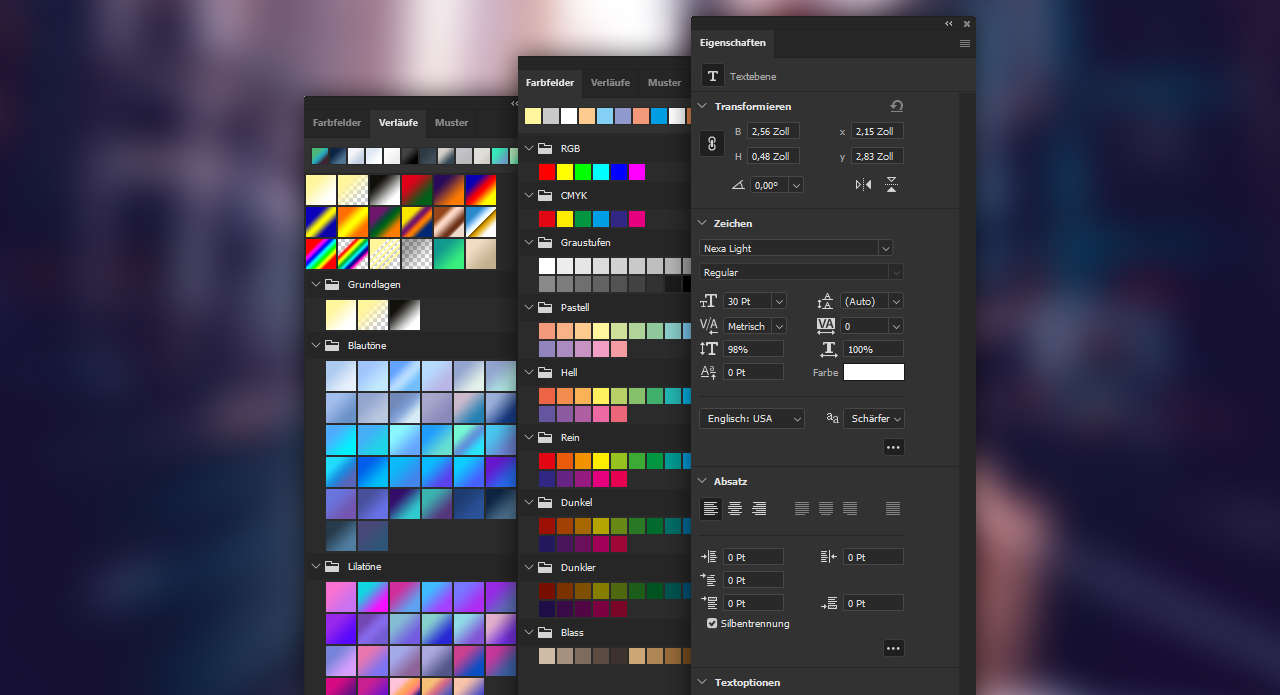Click the vertical scale icon beside 98%

(x=709, y=349)
